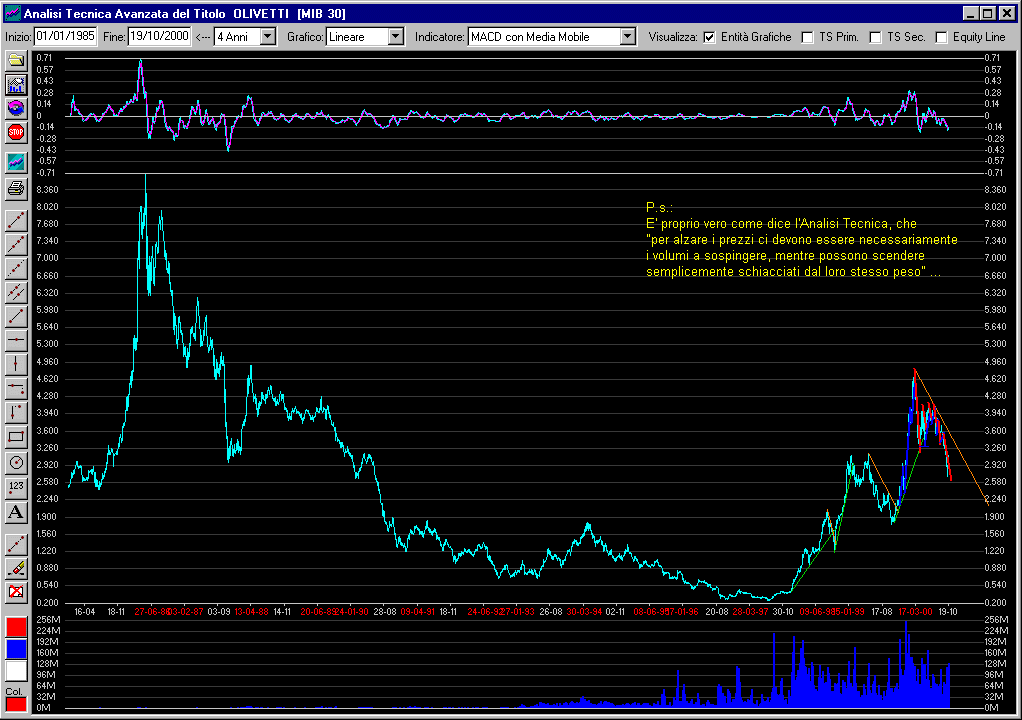
Task: Click the left arrow button after Fine date
Action: tap(203, 37)
